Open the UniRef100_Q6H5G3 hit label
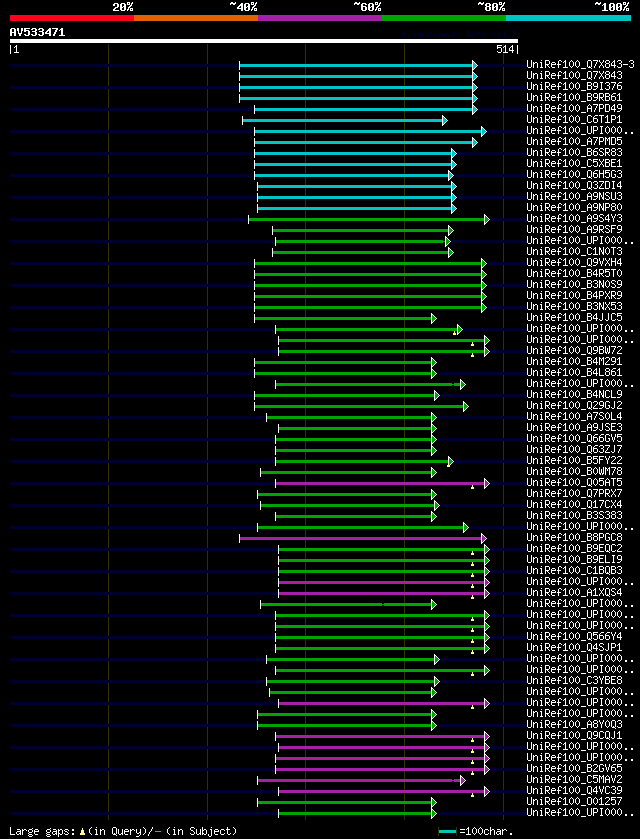The image size is (640, 839). click(575, 175)
